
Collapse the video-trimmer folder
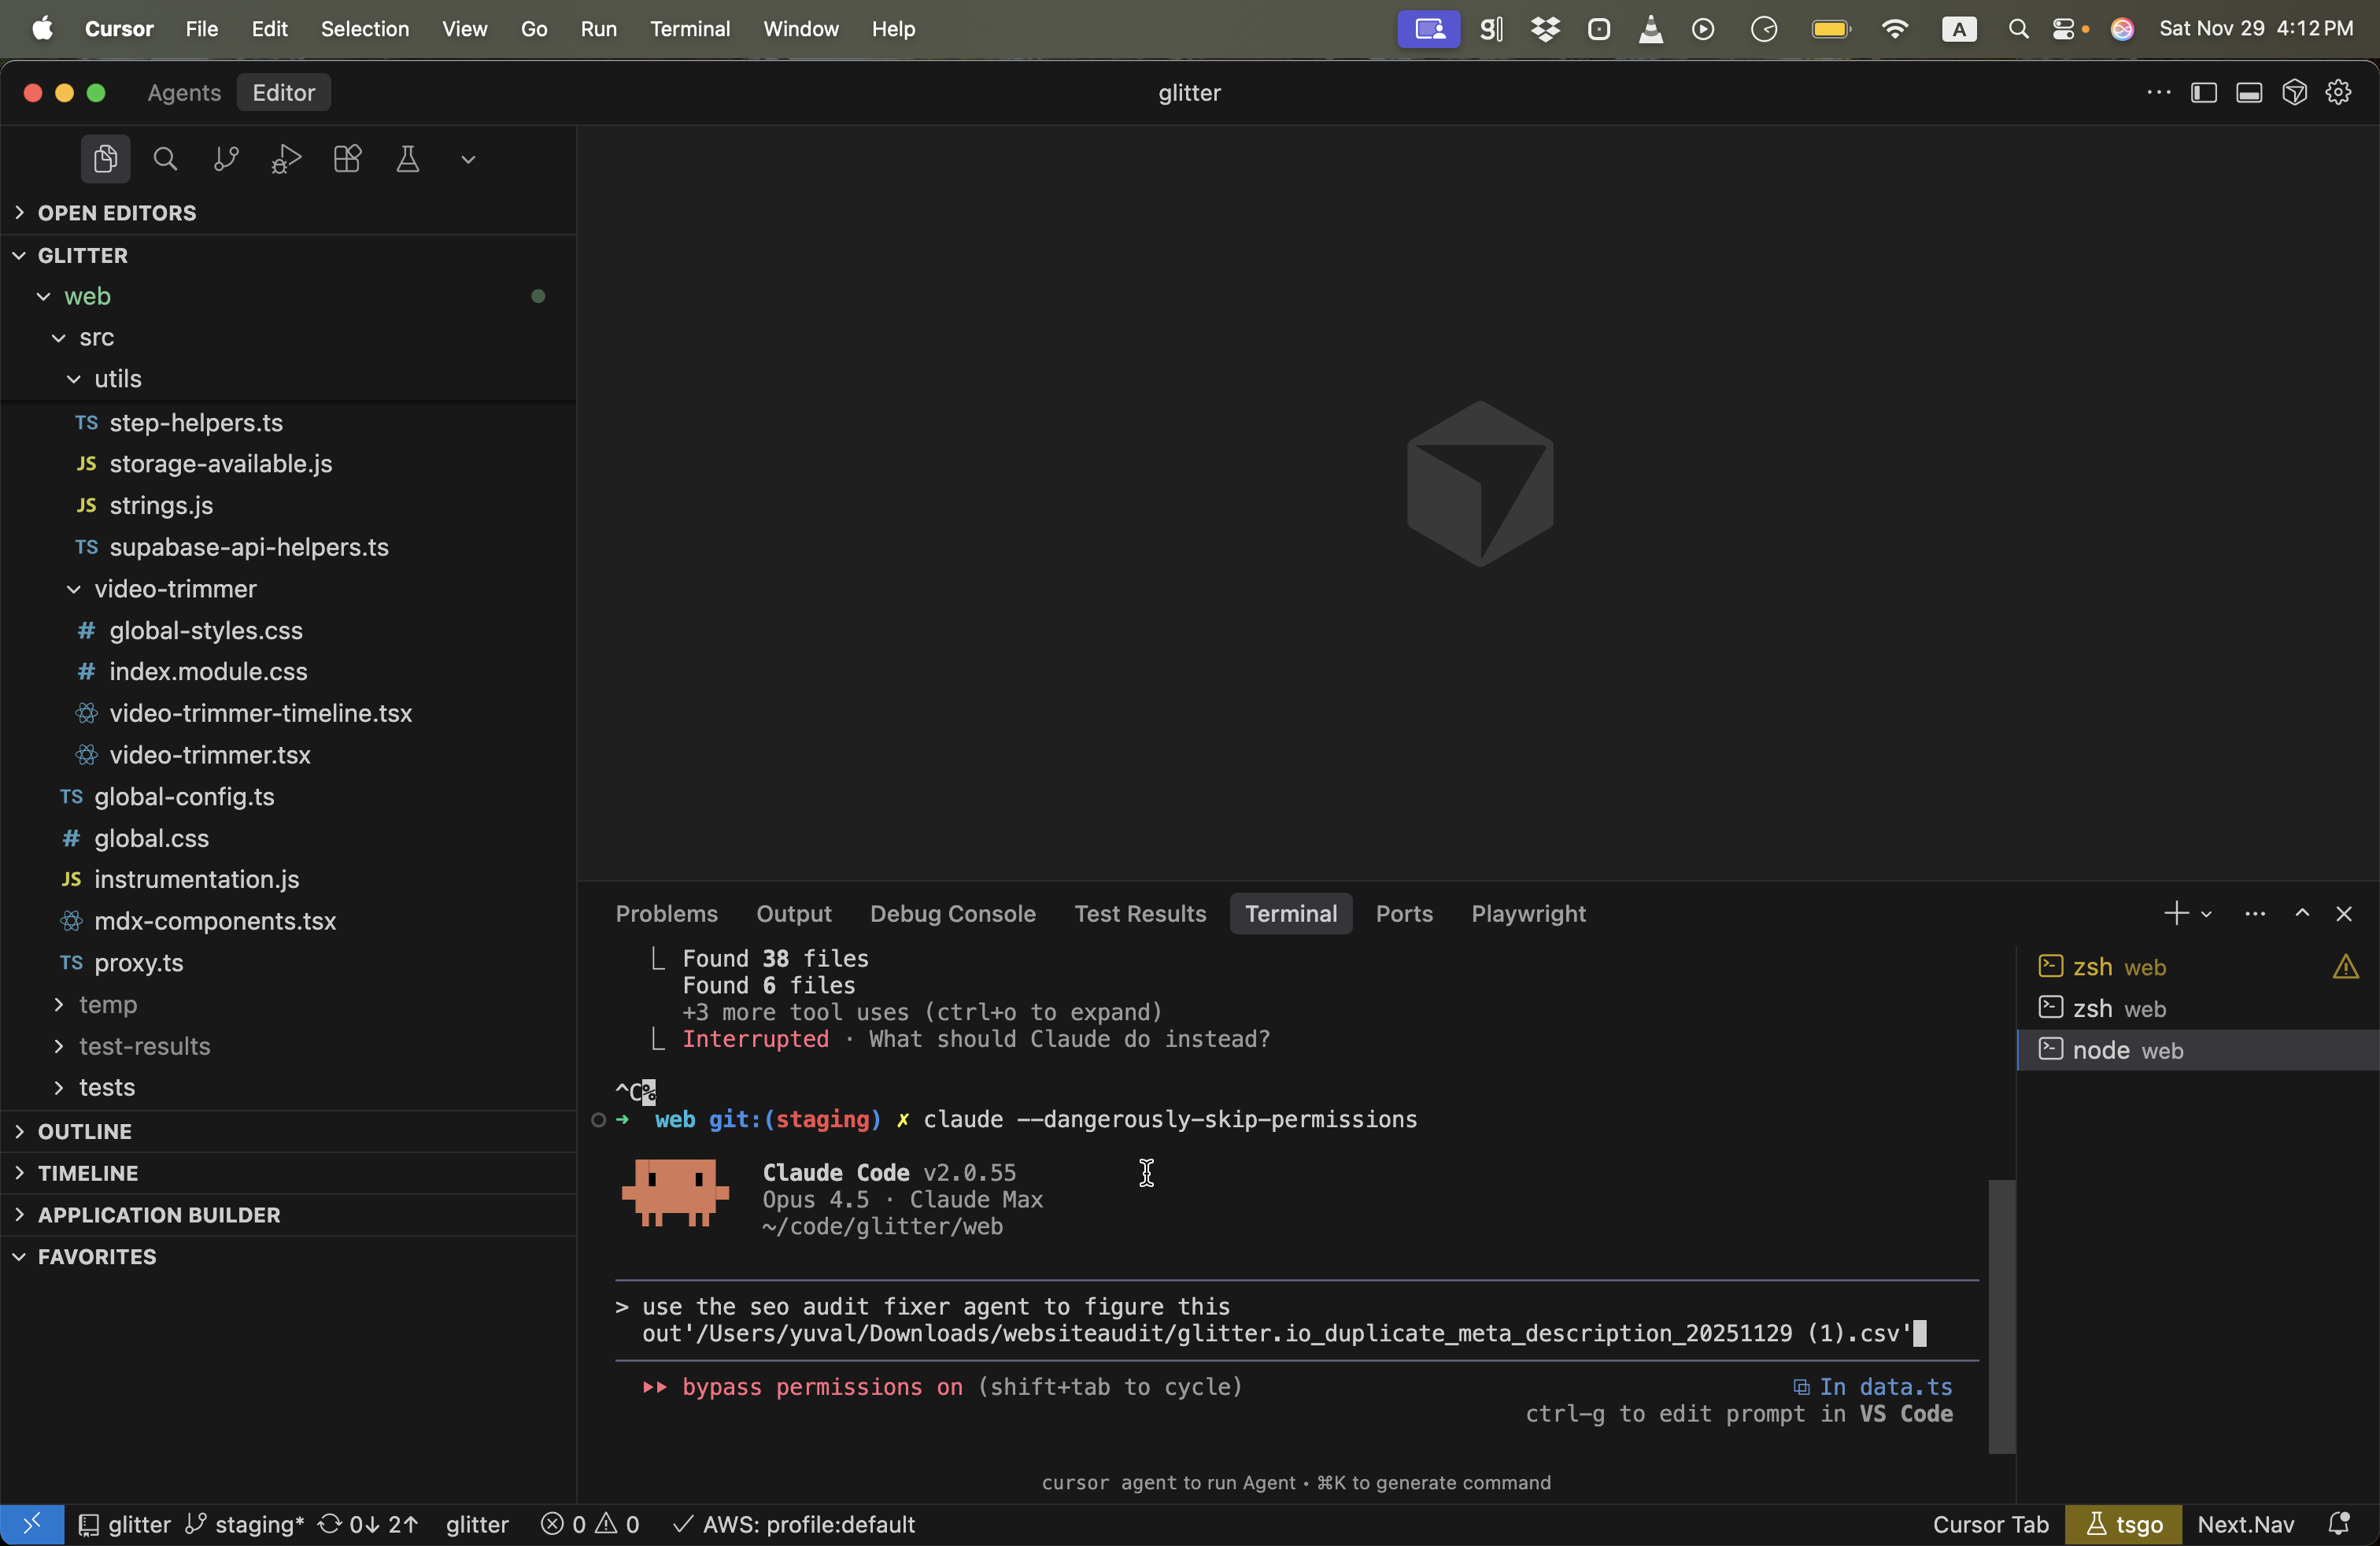coord(175,588)
